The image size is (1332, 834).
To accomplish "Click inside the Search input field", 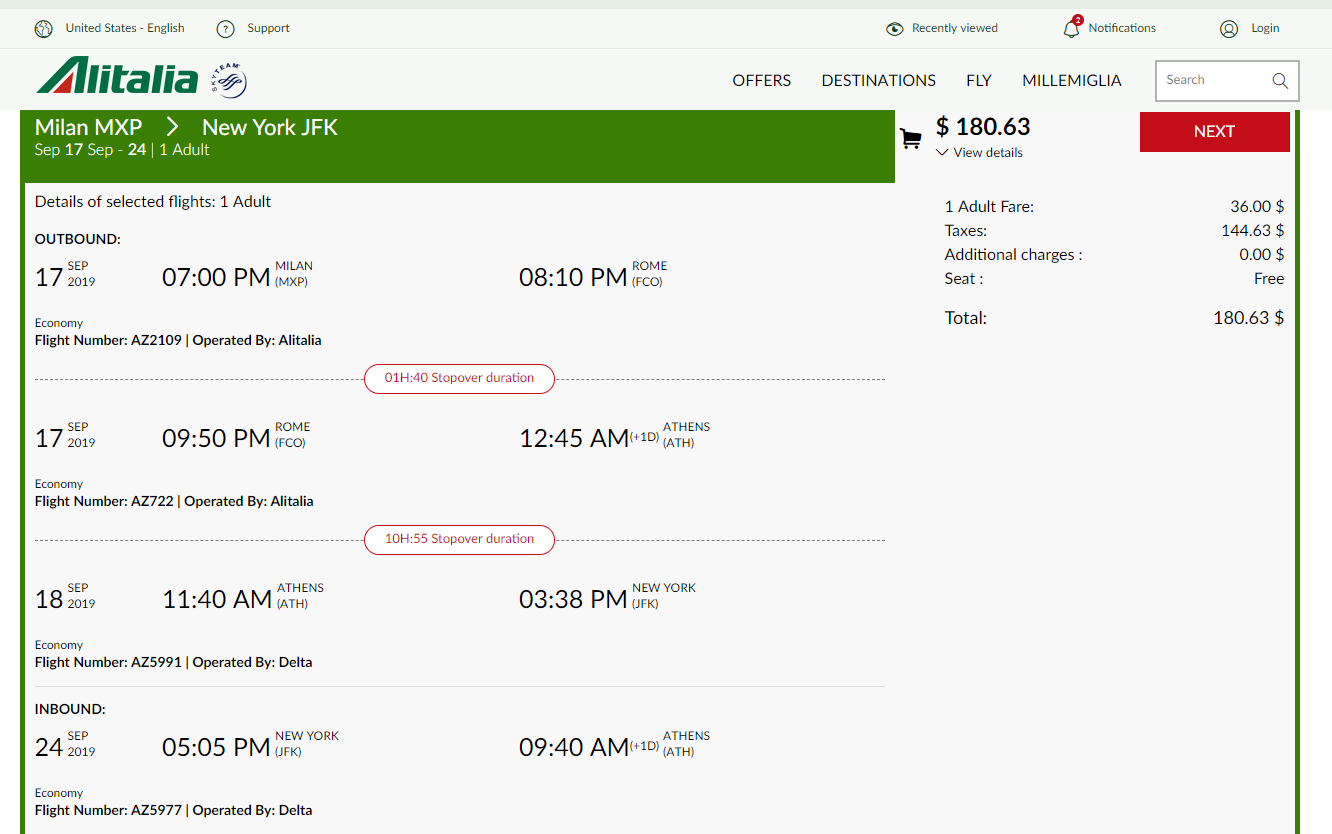I will tap(1212, 81).
